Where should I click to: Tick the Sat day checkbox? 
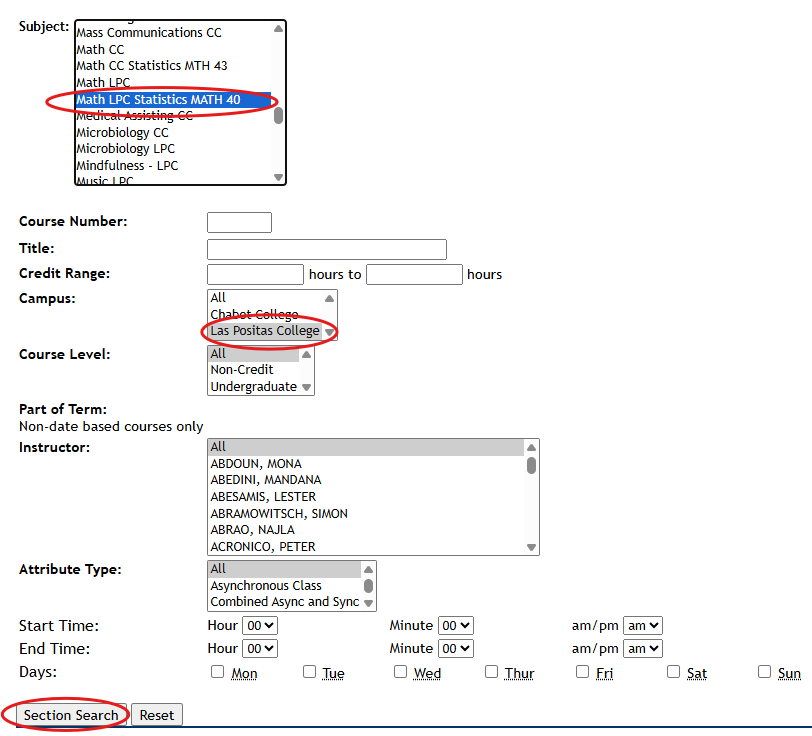pyautogui.click(x=674, y=672)
